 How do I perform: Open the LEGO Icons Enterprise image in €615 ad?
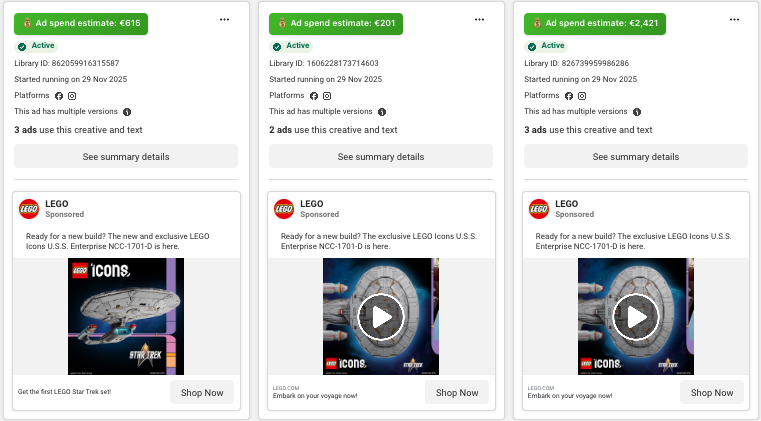pos(126,316)
